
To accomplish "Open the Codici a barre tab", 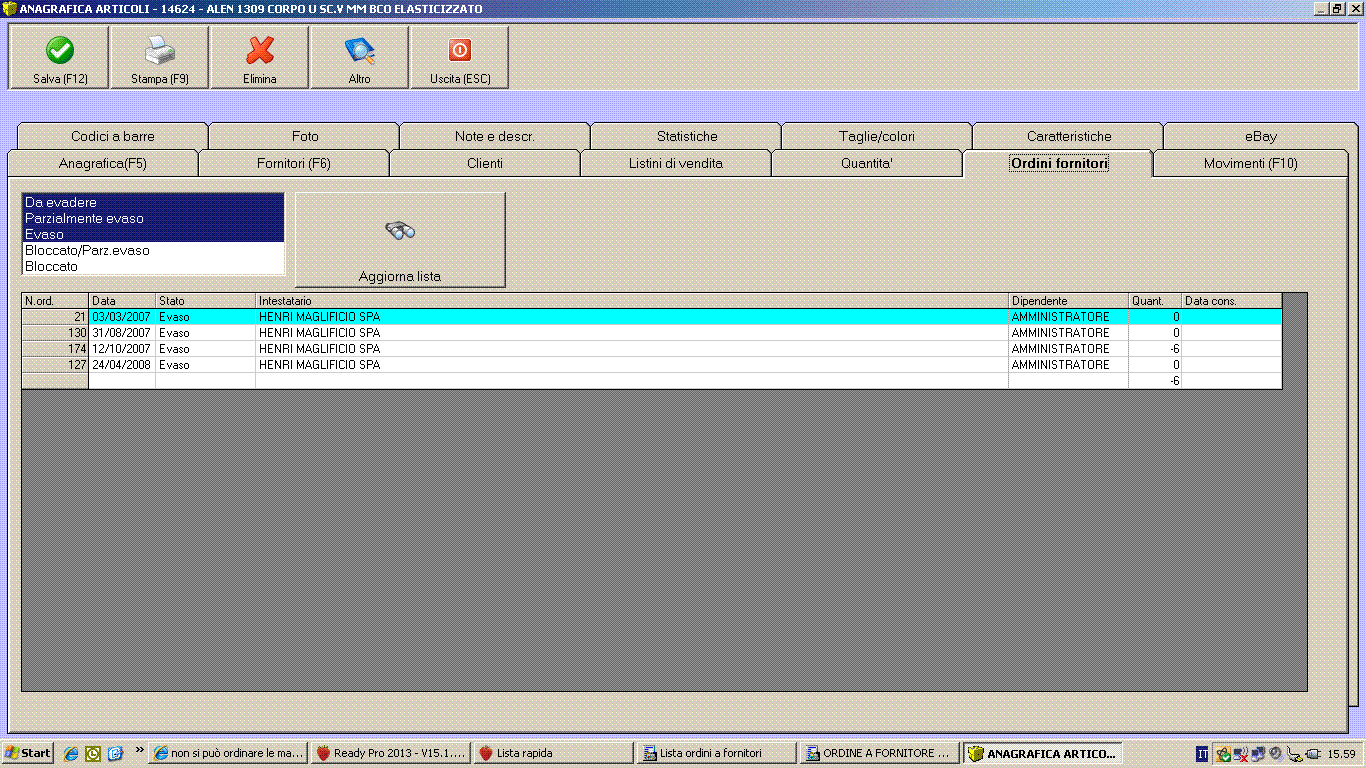I will point(113,136).
